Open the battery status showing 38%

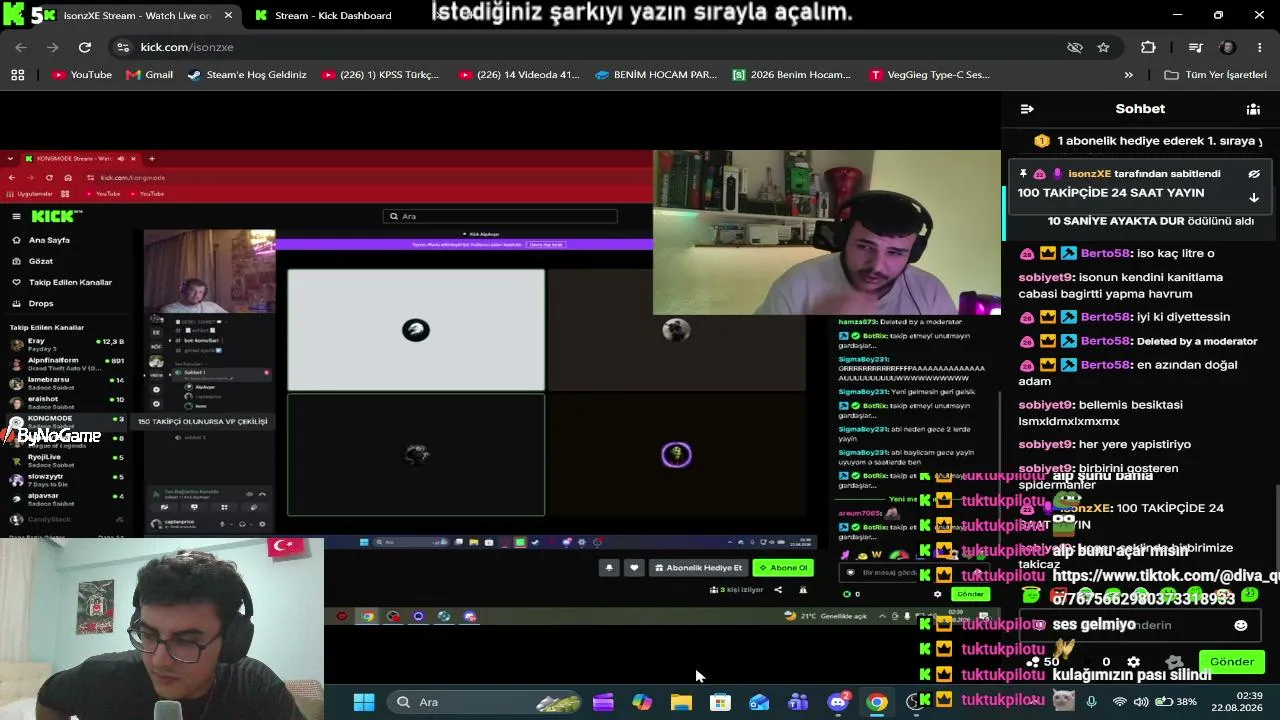tap(1176, 702)
